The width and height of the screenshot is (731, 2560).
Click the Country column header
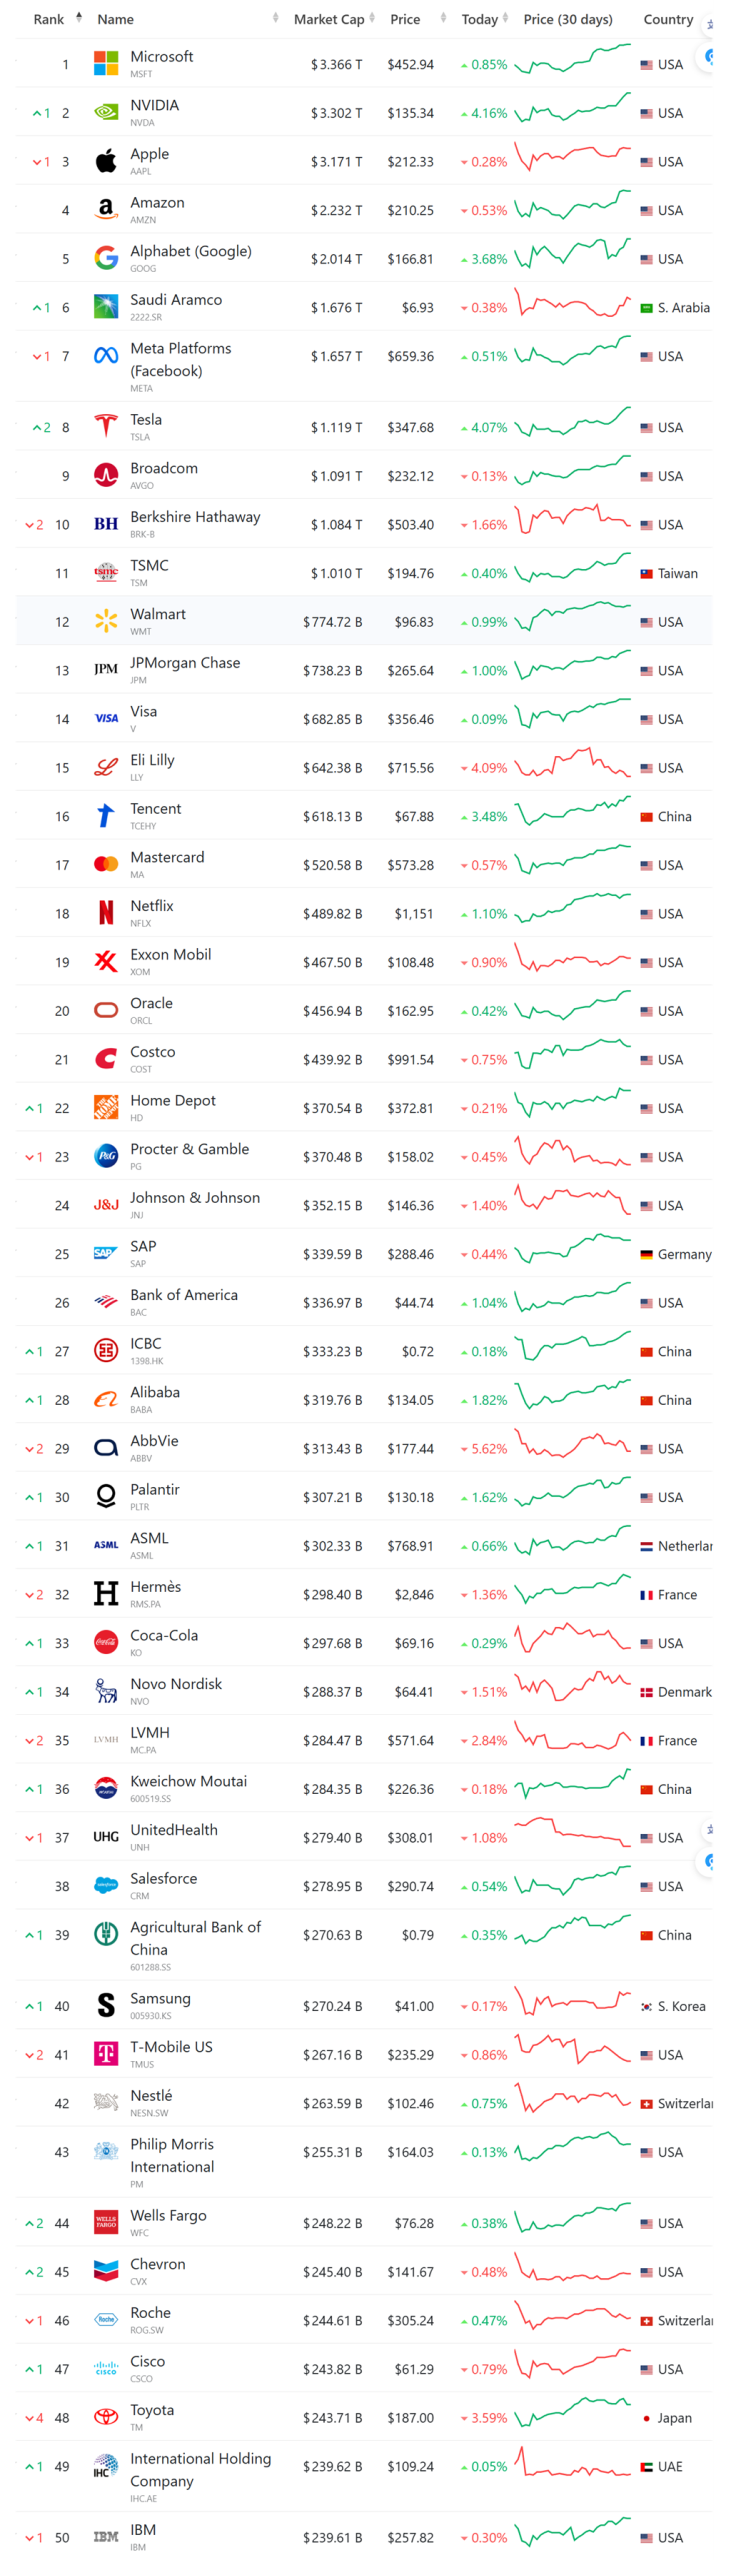pyautogui.click(x=668, y=19)
